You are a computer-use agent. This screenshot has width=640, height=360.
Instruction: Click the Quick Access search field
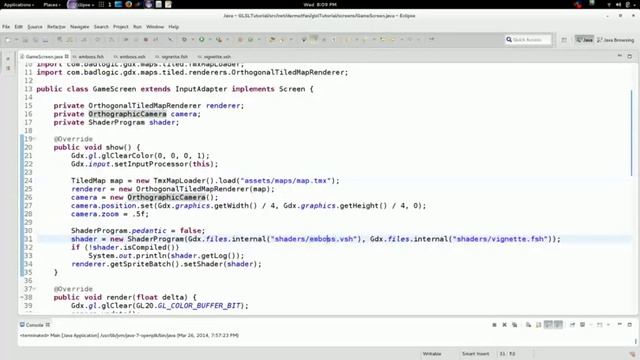(529, 40)
